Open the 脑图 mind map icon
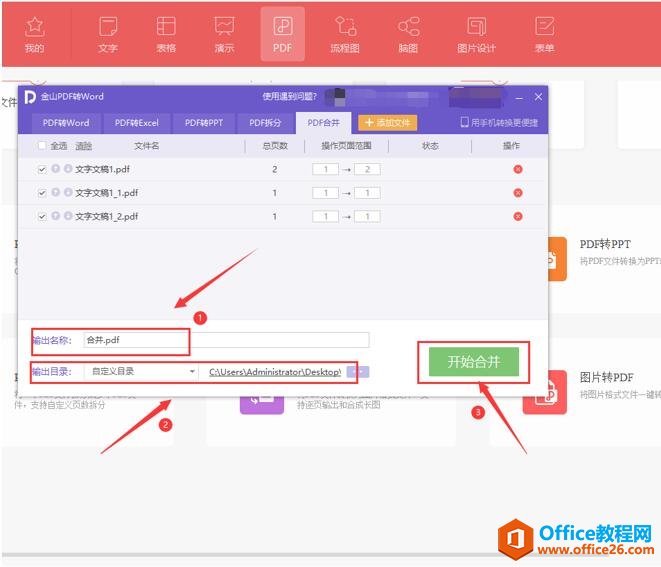The height and width of the screenshot is (567, 661). tap(408, 35)
